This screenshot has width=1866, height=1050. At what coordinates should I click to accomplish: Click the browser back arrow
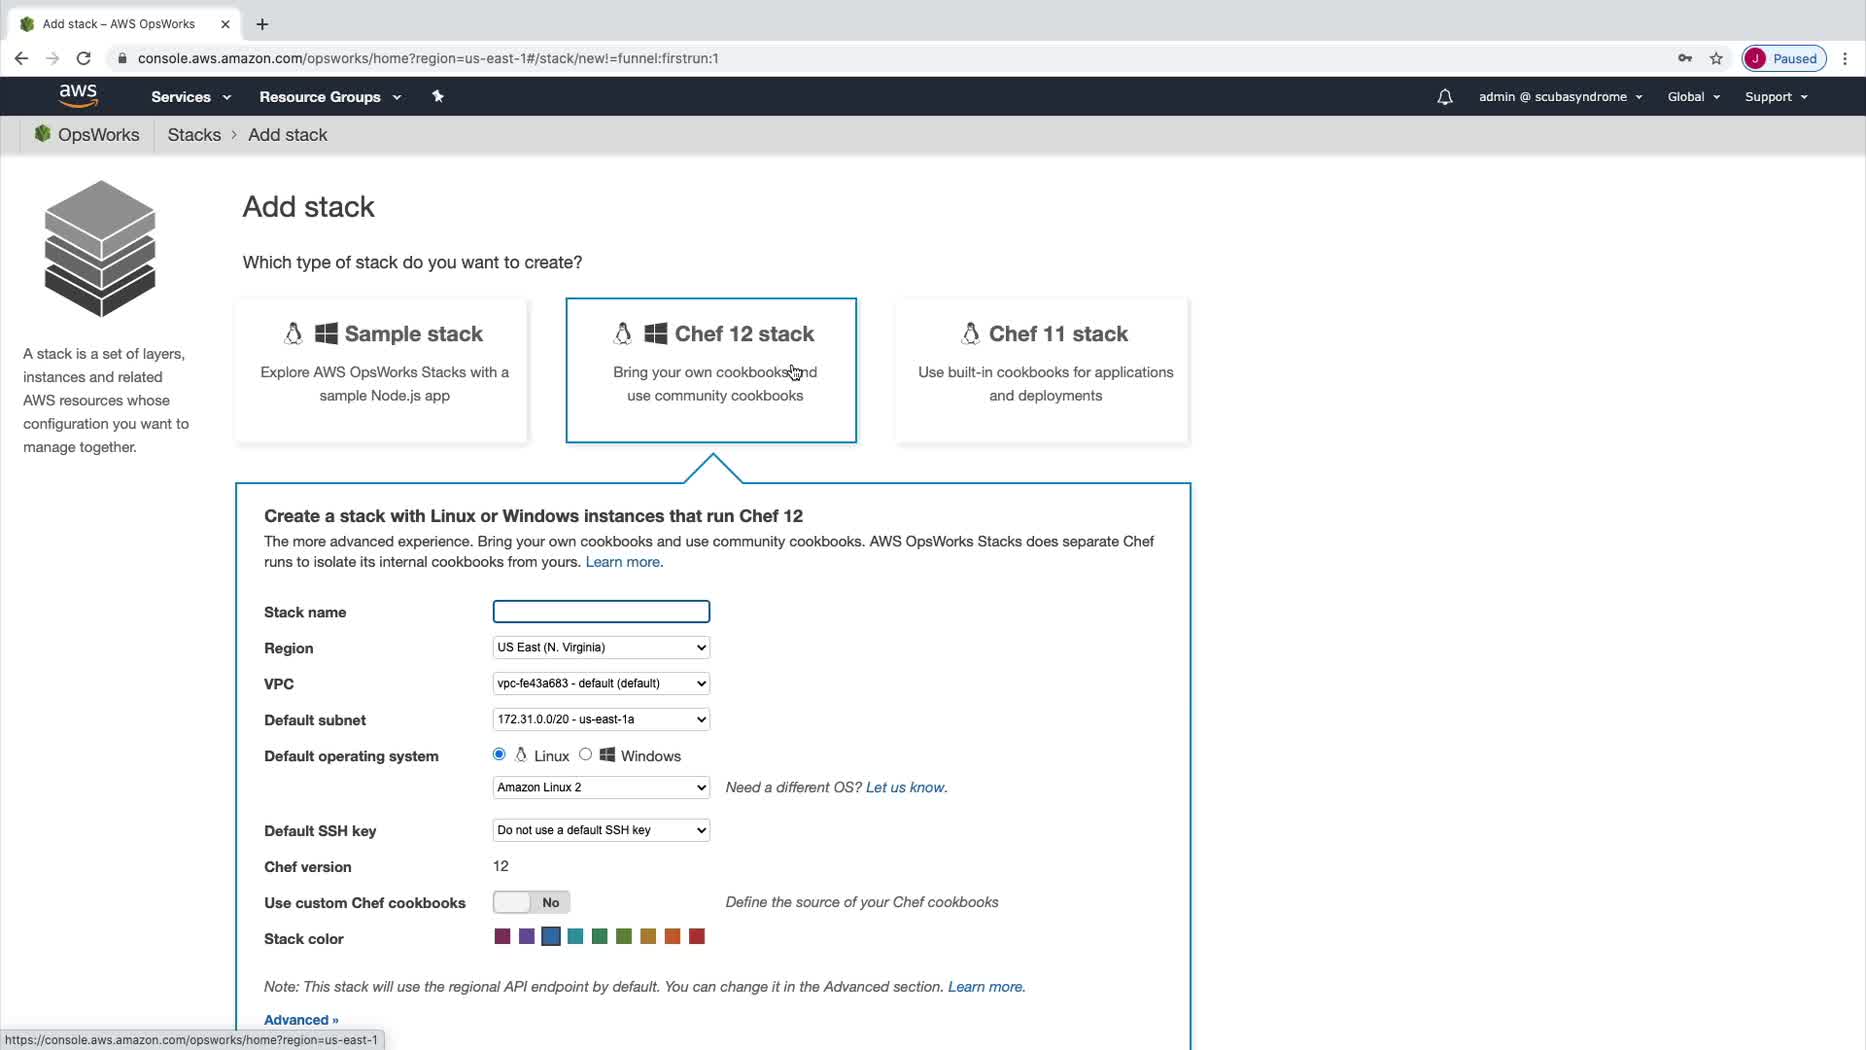[21, 58]
